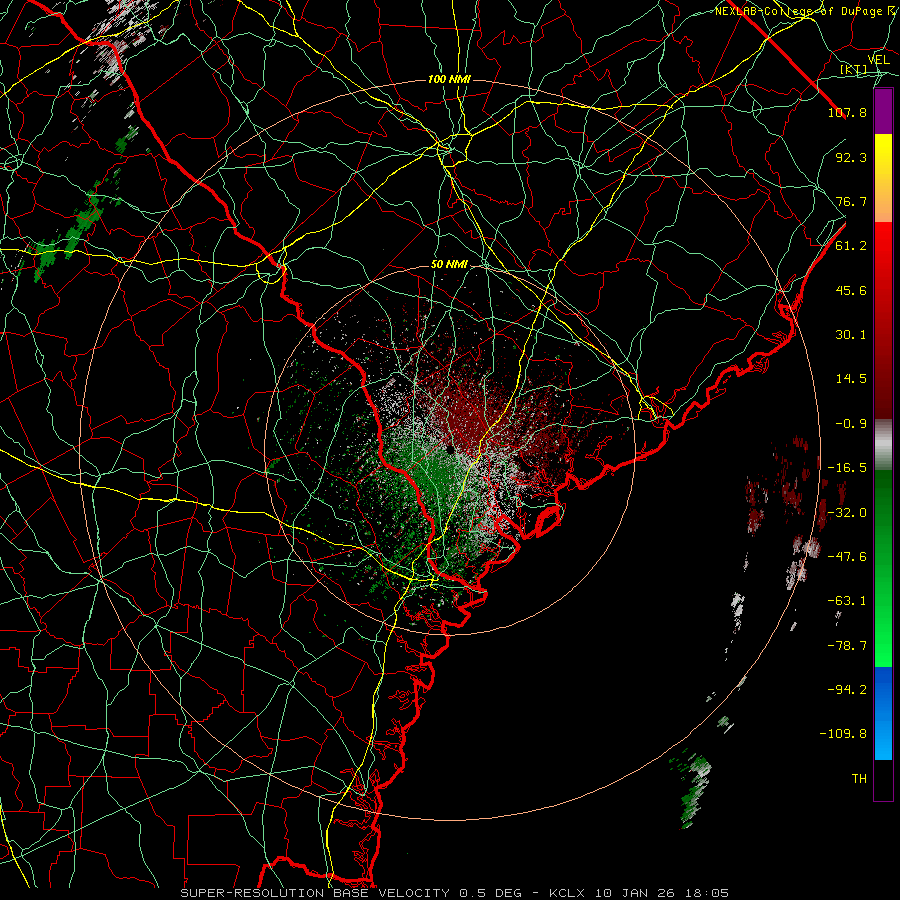The height and width of the screenshot is (900, 900).
Task: Click the -109.8 velocity scale value
Action: coord(843,734)
